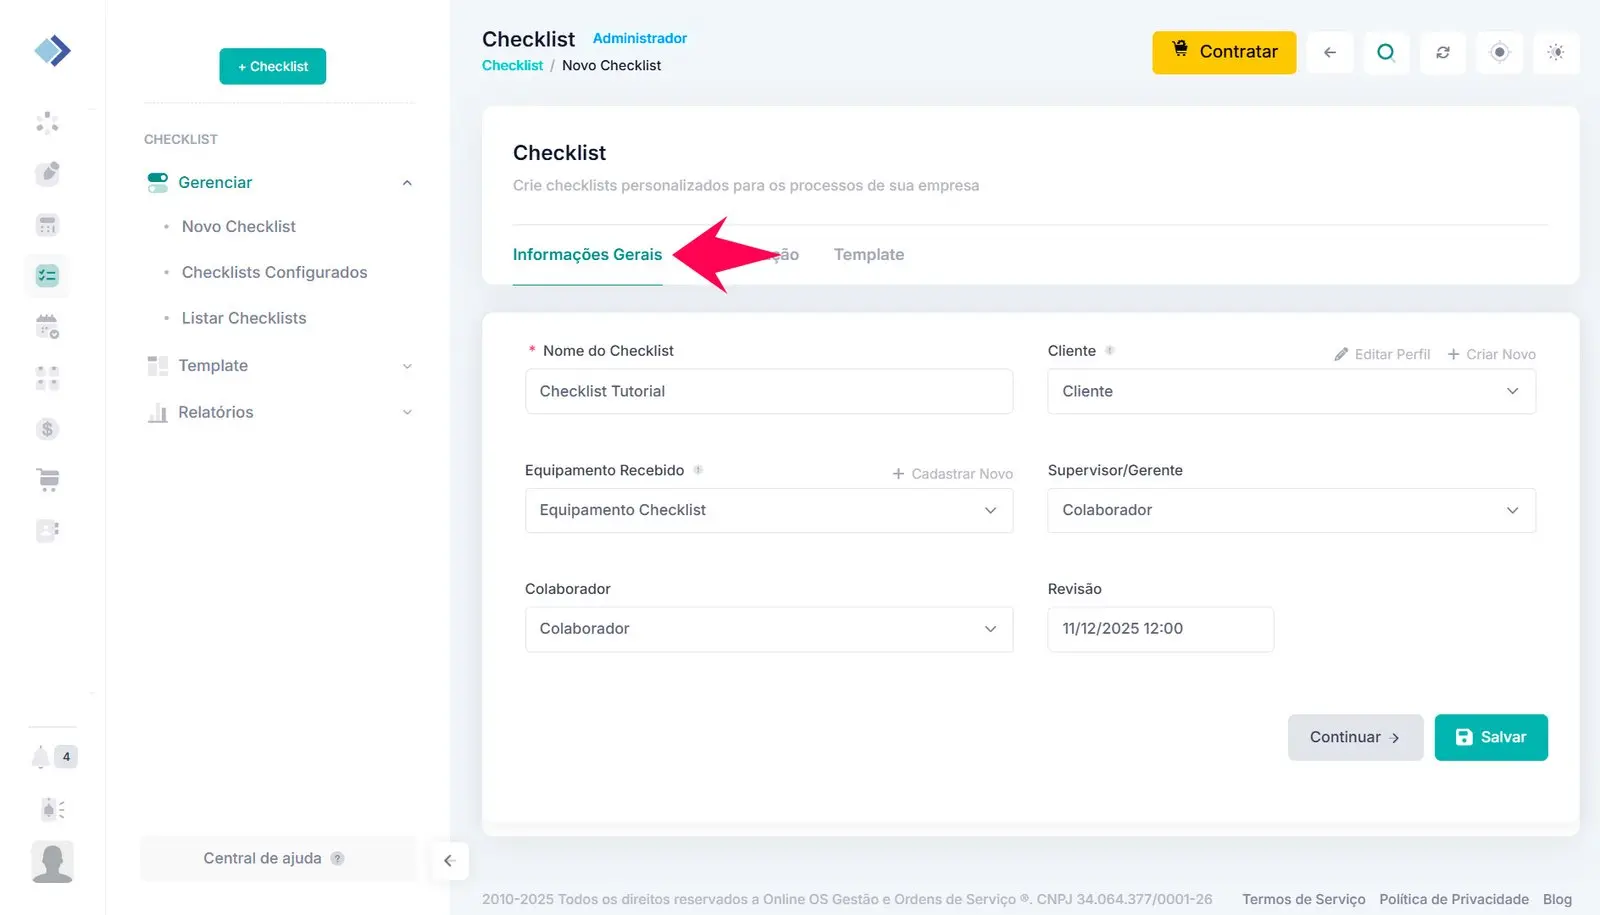Click the shopping cart icon in the sidebar
This screenshot has width=1600, height=915.
coord(48,480)
